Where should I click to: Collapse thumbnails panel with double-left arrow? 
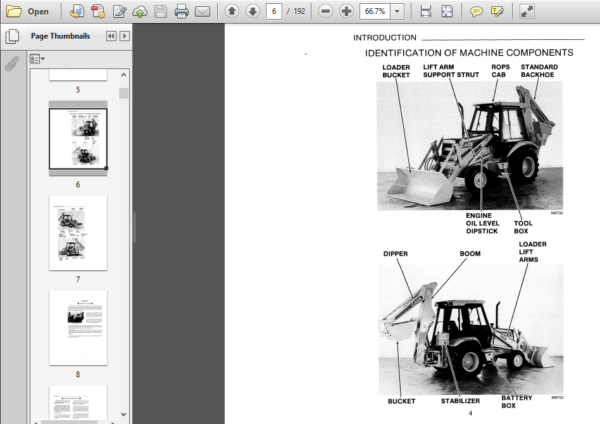[x=111, y=36]
